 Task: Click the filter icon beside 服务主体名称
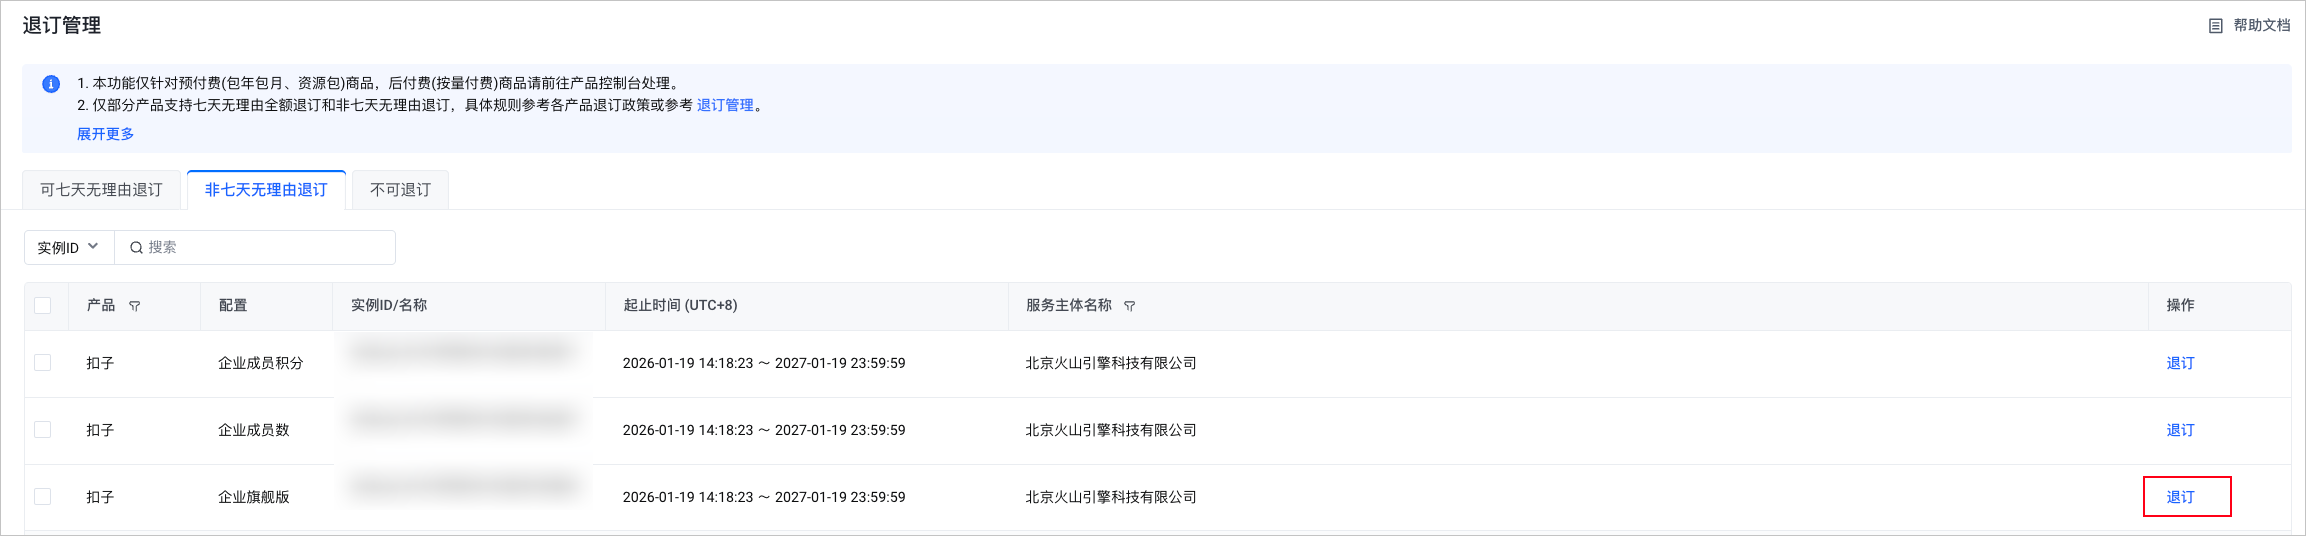tap(1129, 306)
